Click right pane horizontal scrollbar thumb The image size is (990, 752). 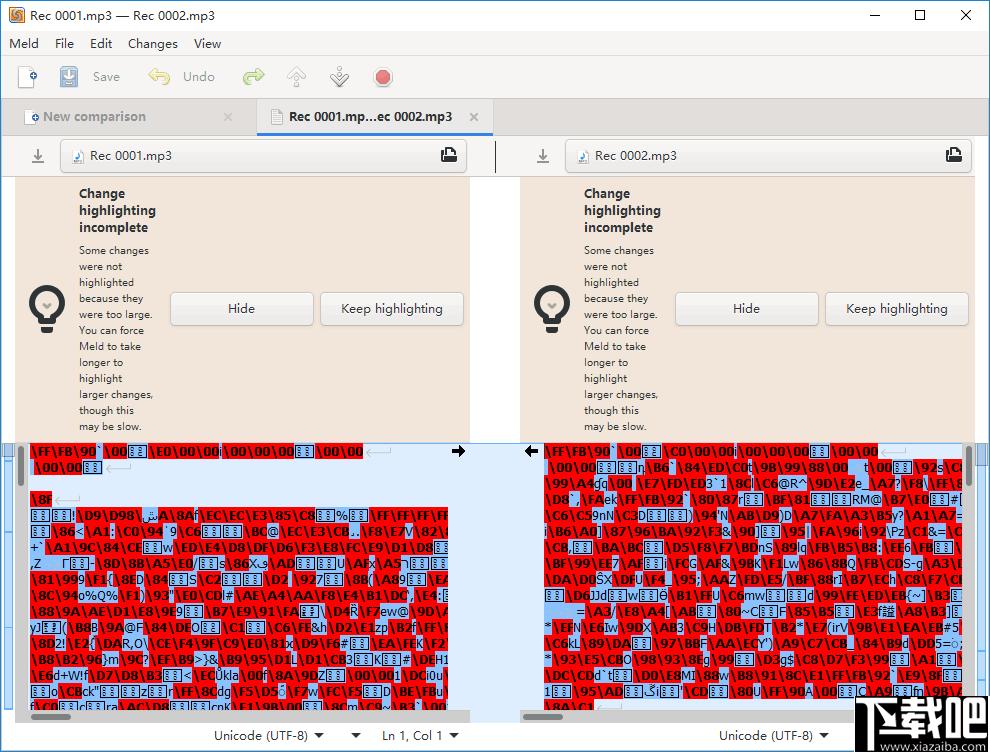pyautogui.click(x=543, y=717)
